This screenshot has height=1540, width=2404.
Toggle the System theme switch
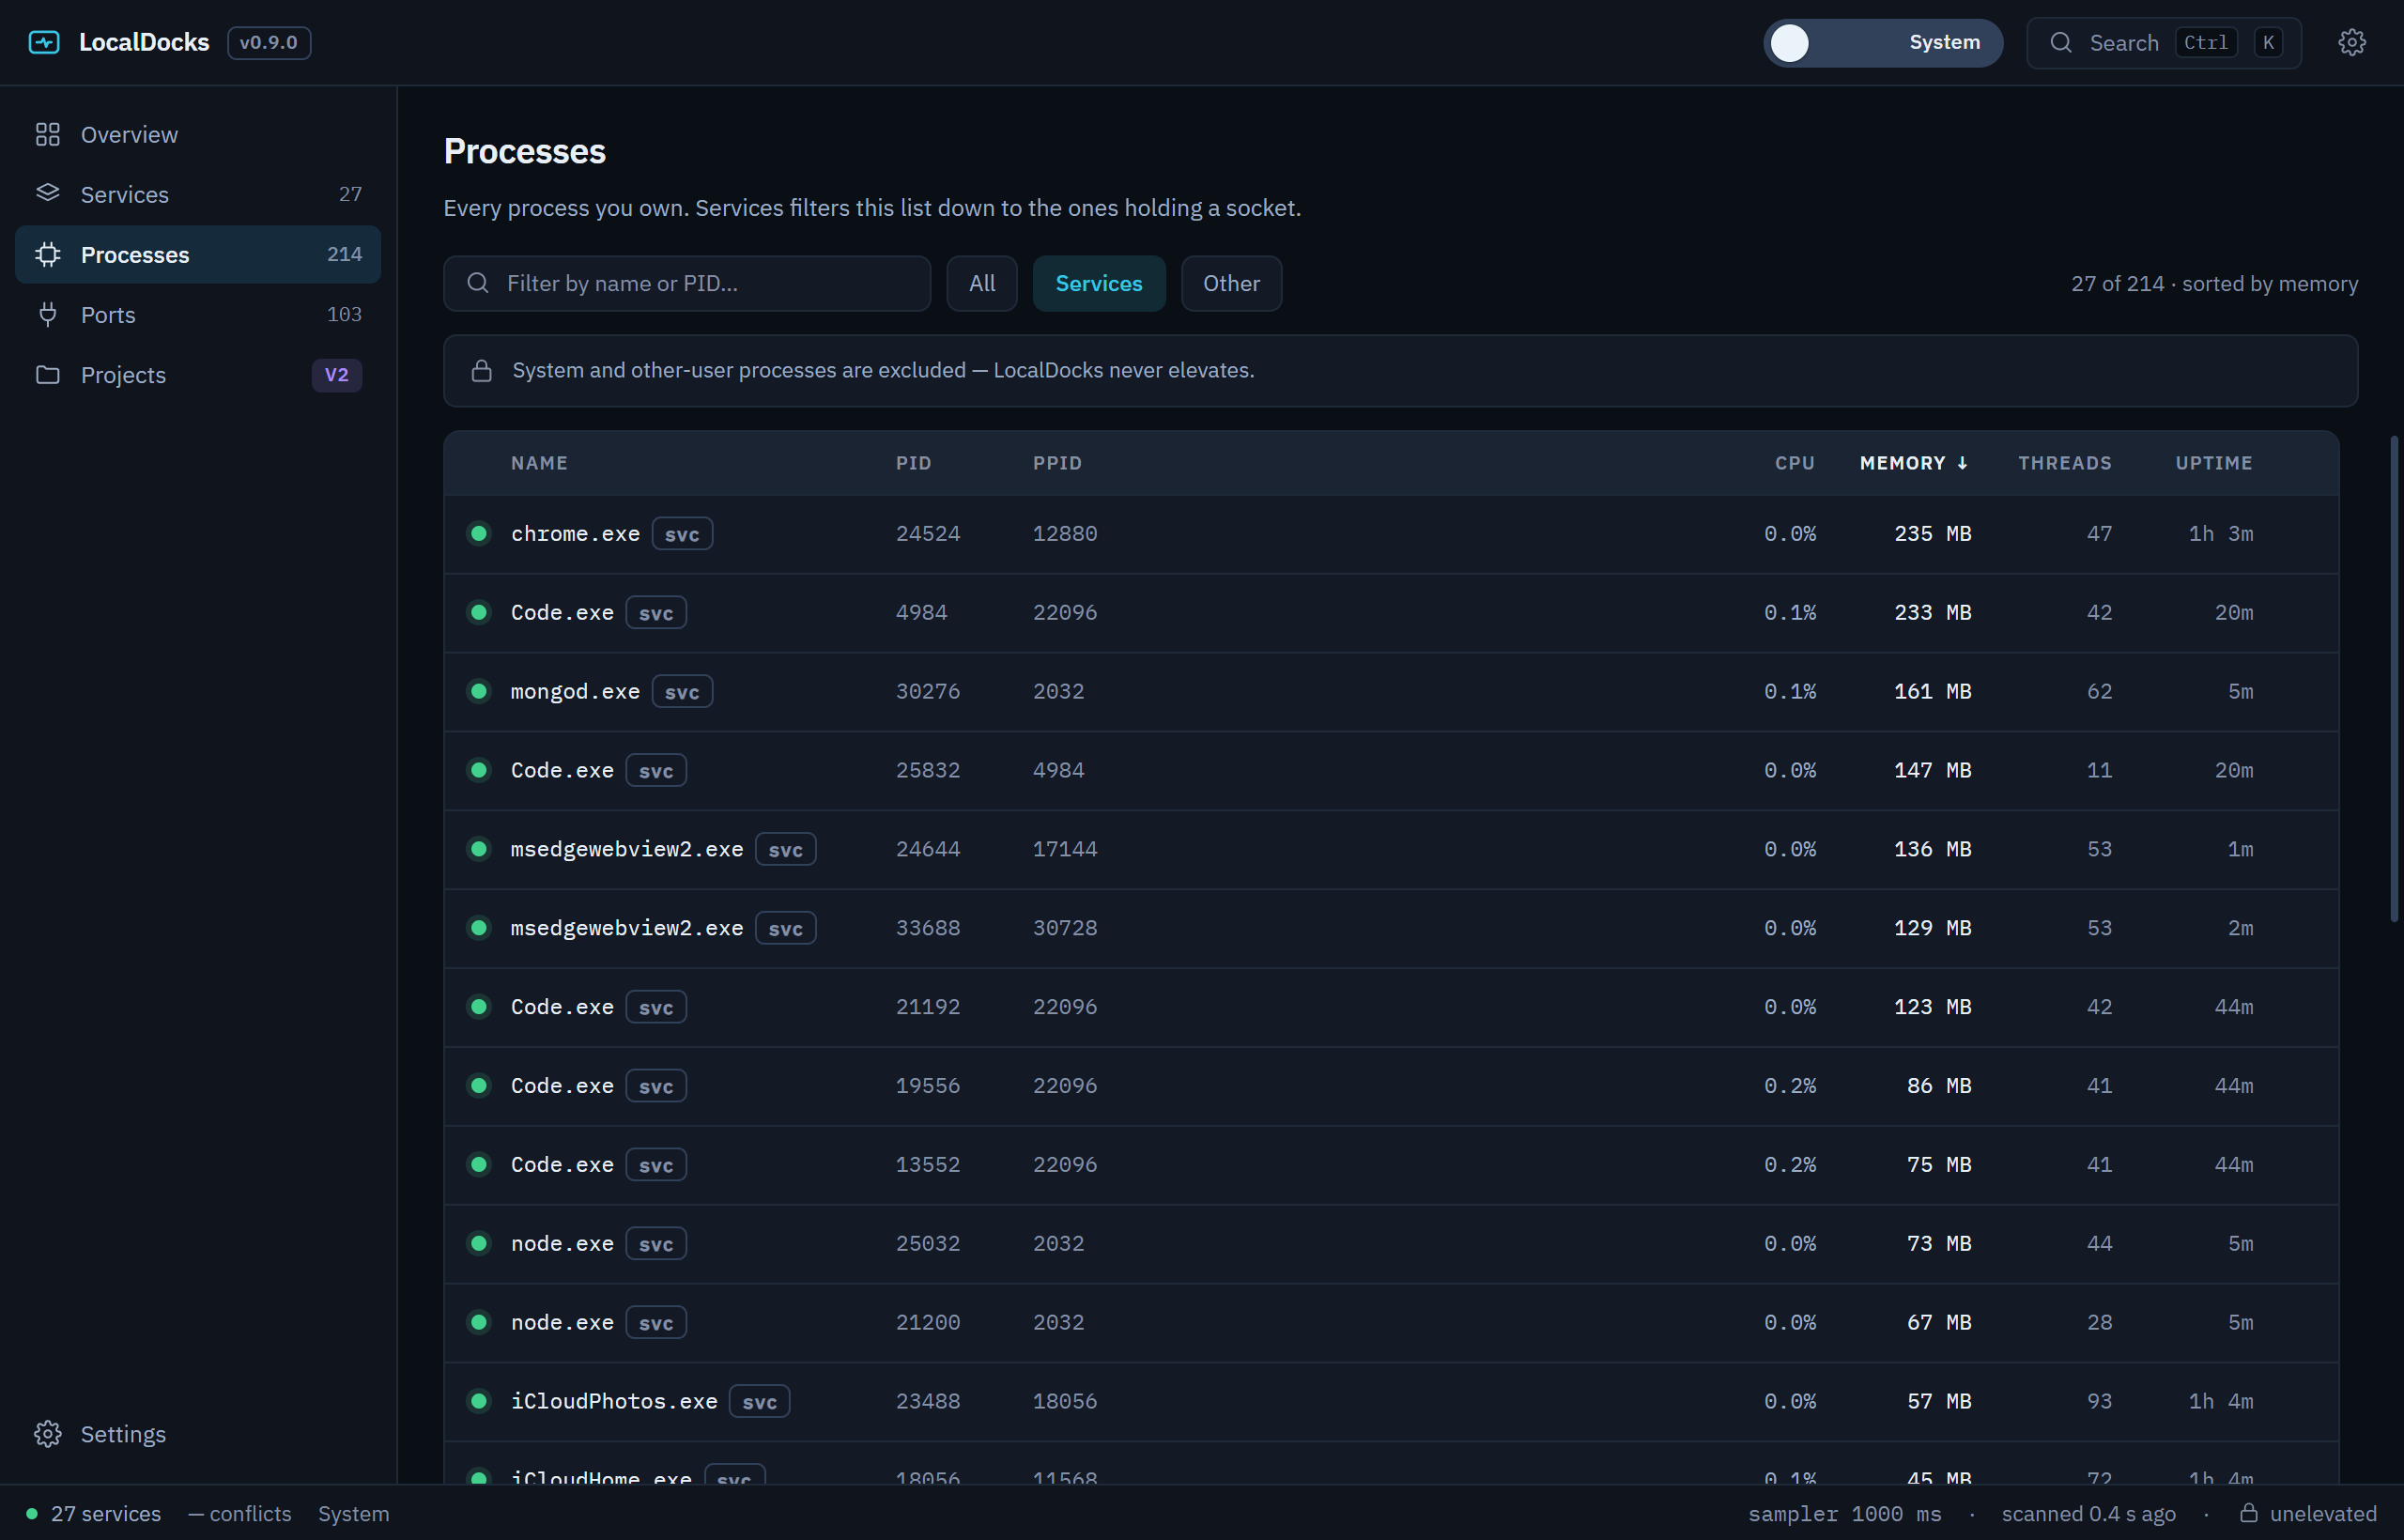(x=1882, y=42)
